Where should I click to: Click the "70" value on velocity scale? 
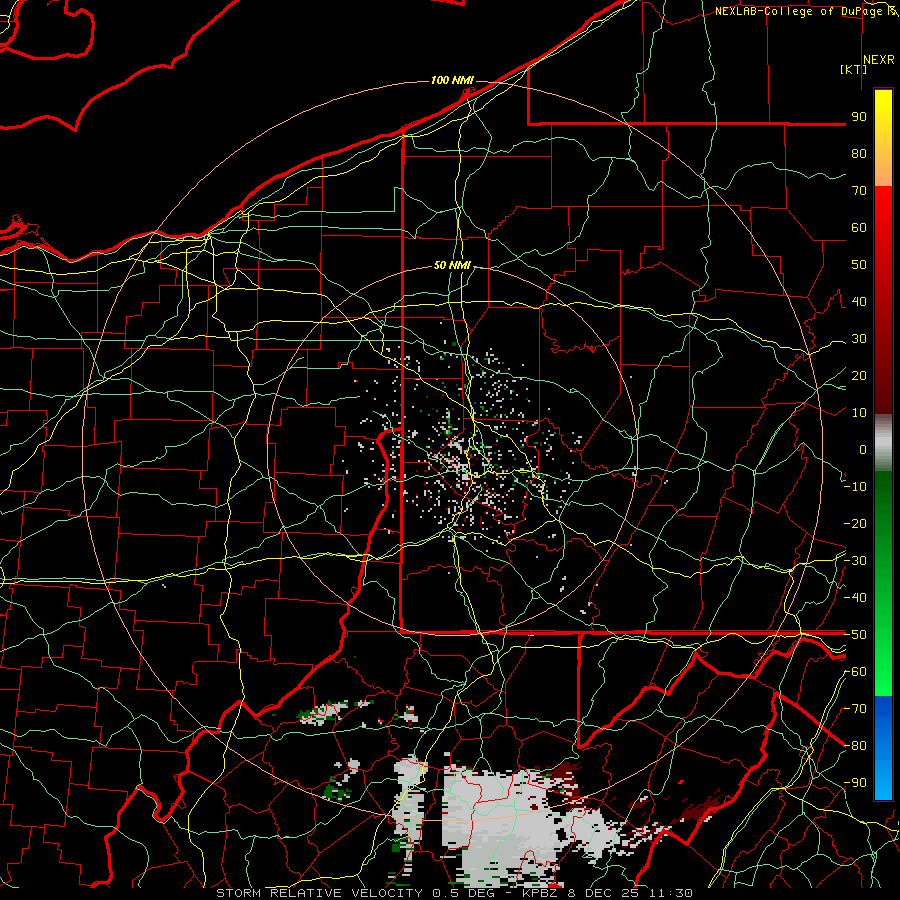pyautogui.click(x=859, y=191)
